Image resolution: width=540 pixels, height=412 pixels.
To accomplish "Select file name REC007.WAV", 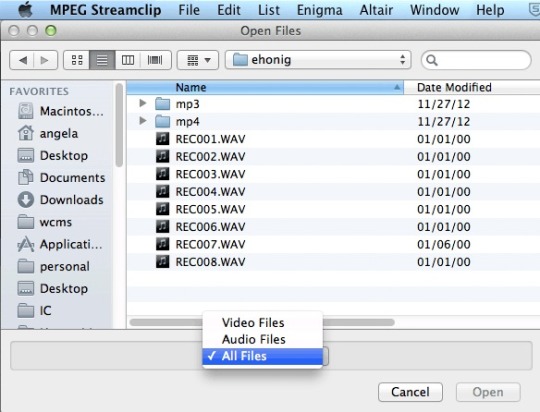I will click(x=210, y=244).
